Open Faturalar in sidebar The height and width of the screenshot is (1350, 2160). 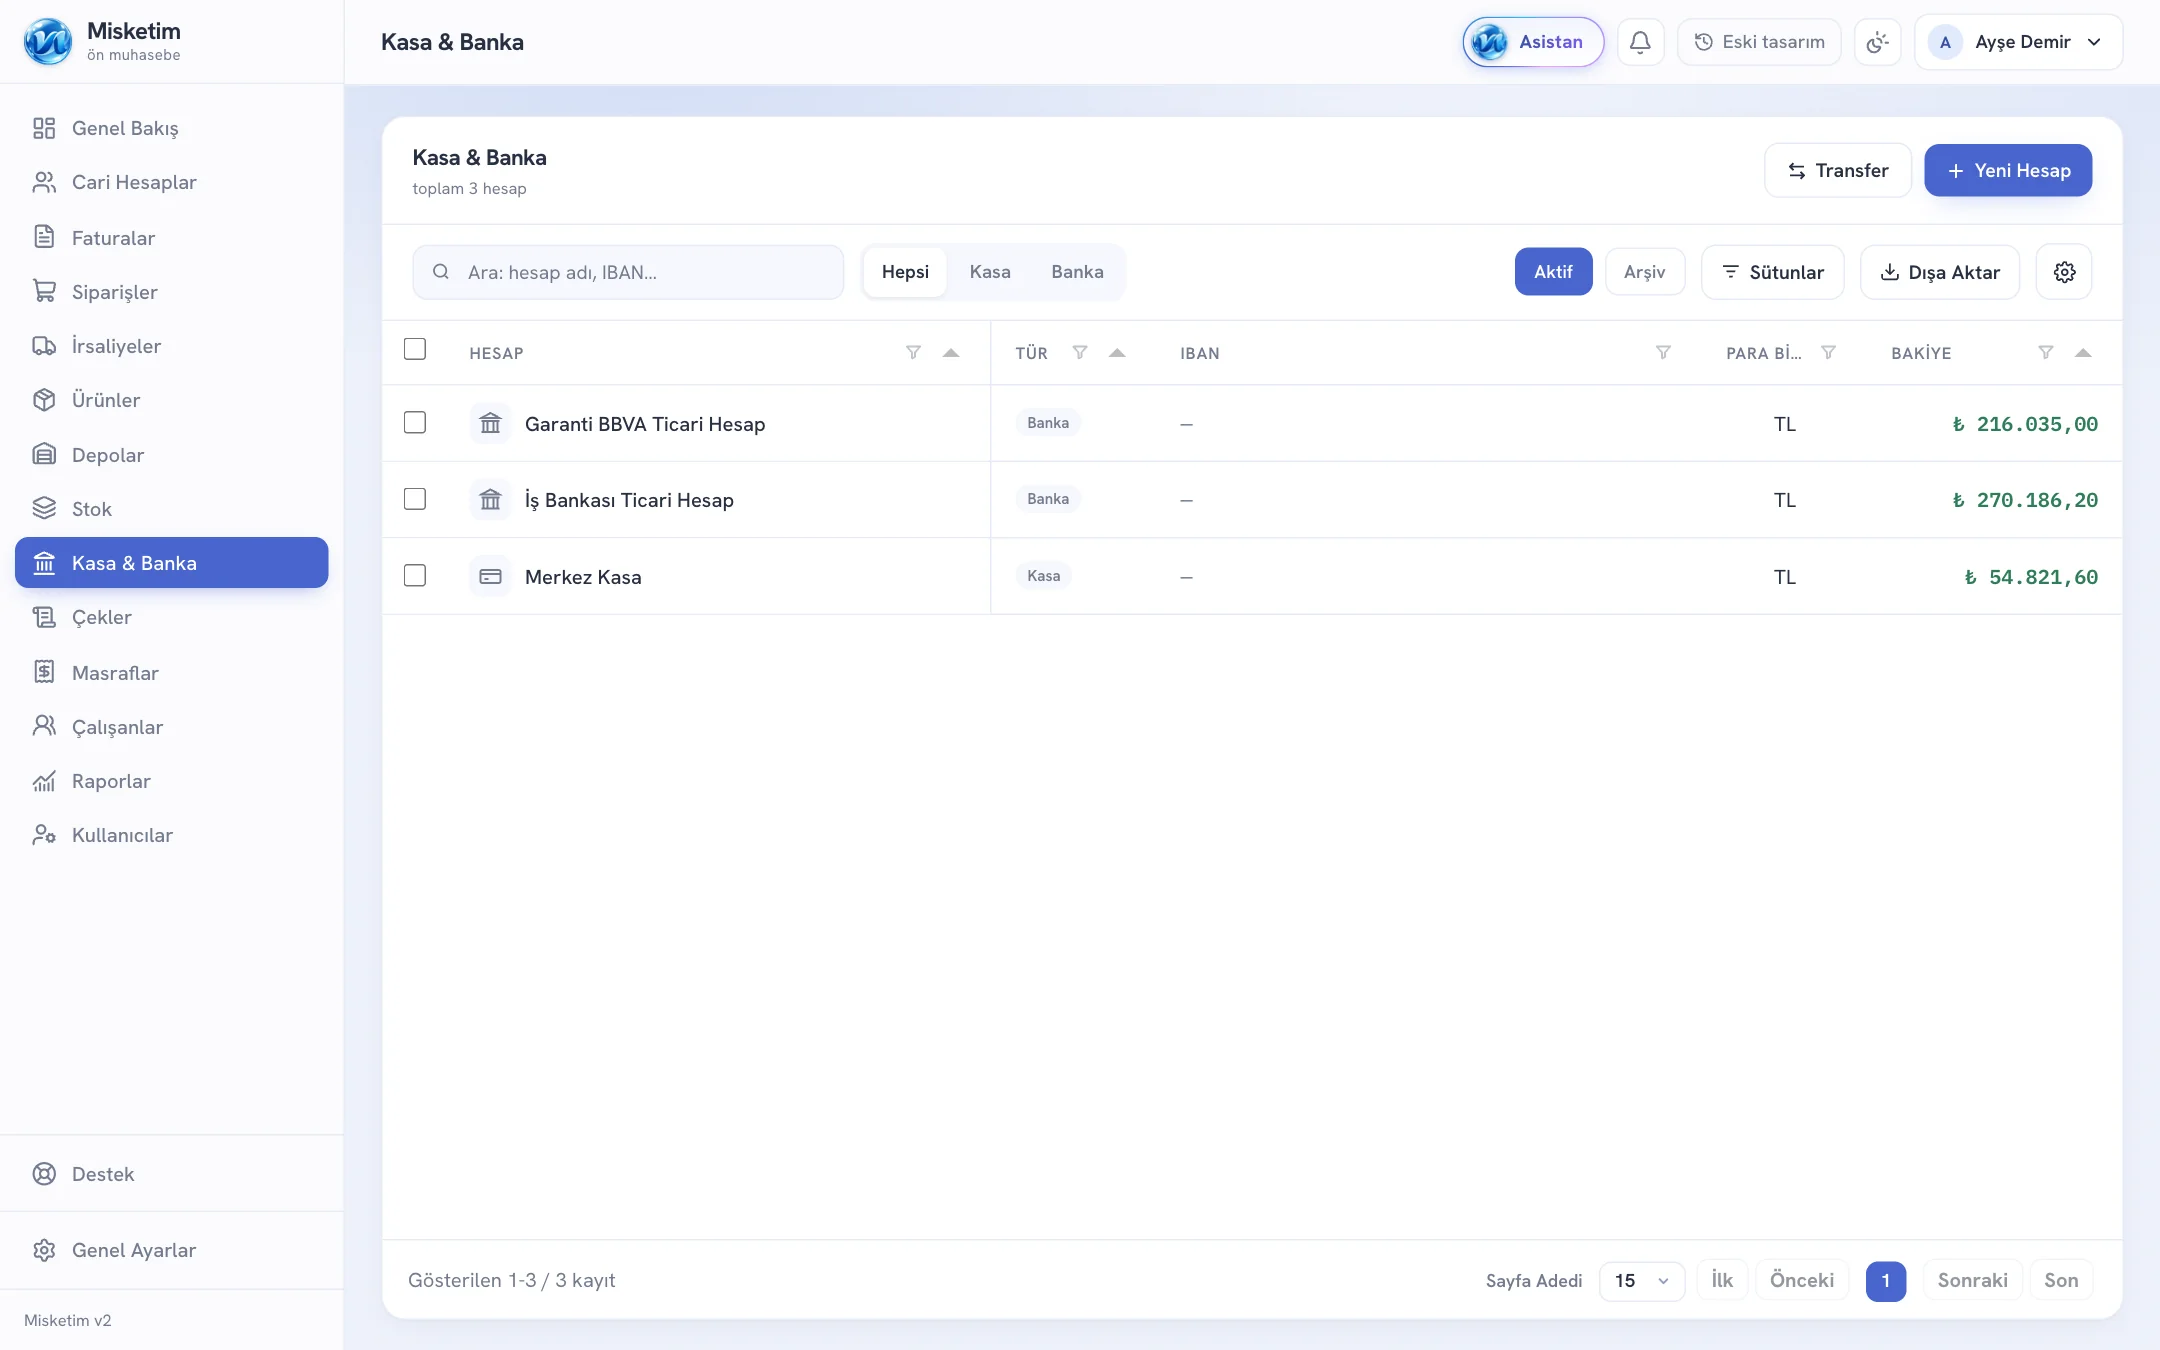click(172, 238)
